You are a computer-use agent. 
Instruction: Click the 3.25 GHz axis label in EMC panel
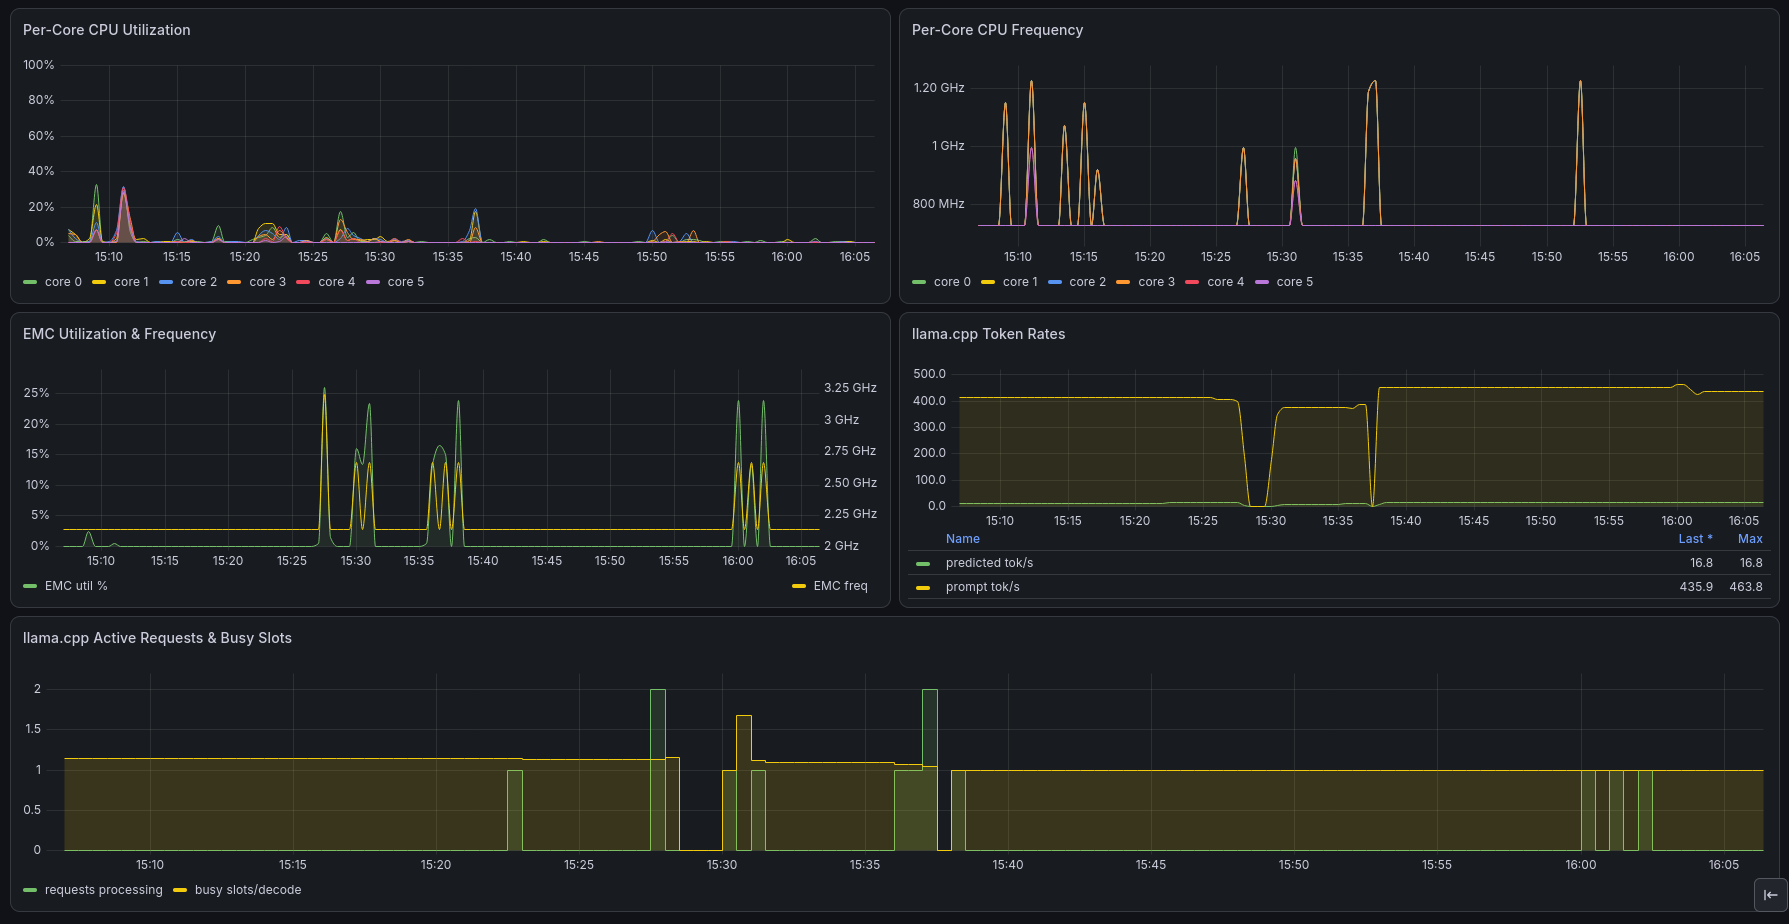(x=850, y=388)
